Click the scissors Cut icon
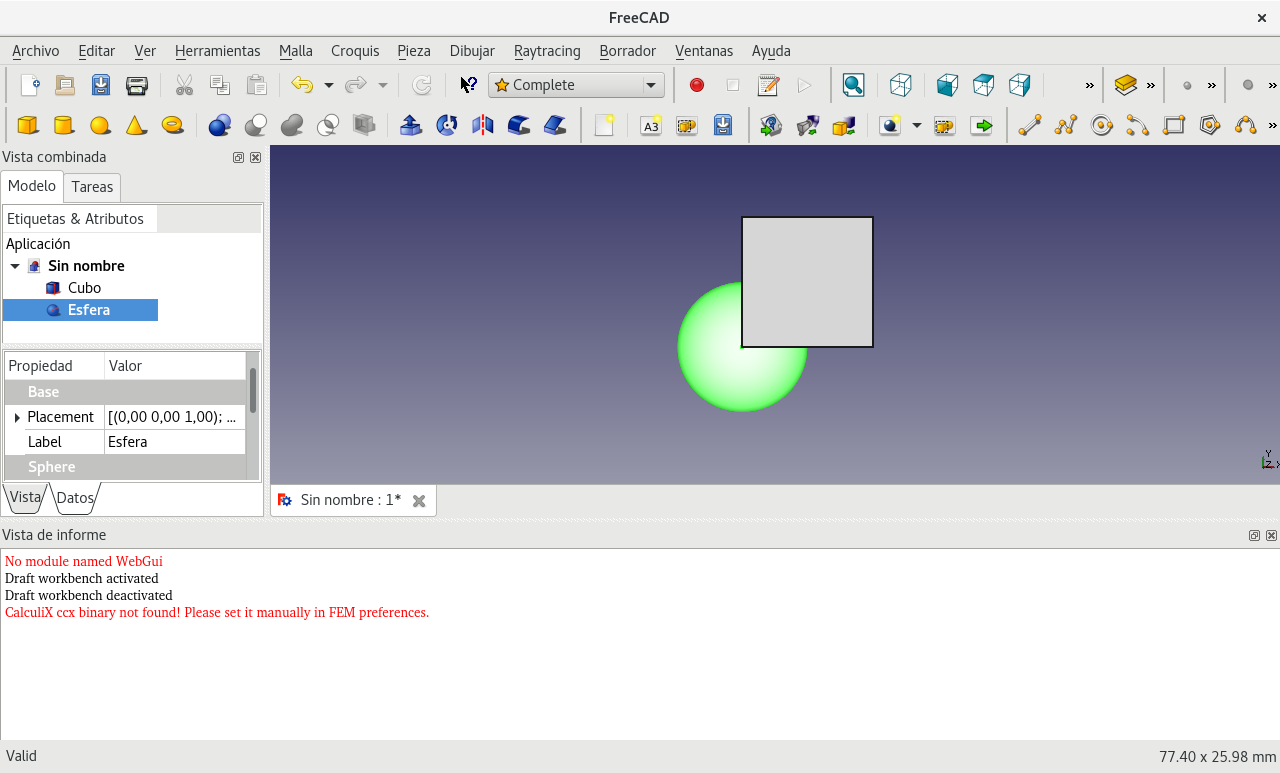This screenshot has width=1280, height=773. (x=184, y=85)
